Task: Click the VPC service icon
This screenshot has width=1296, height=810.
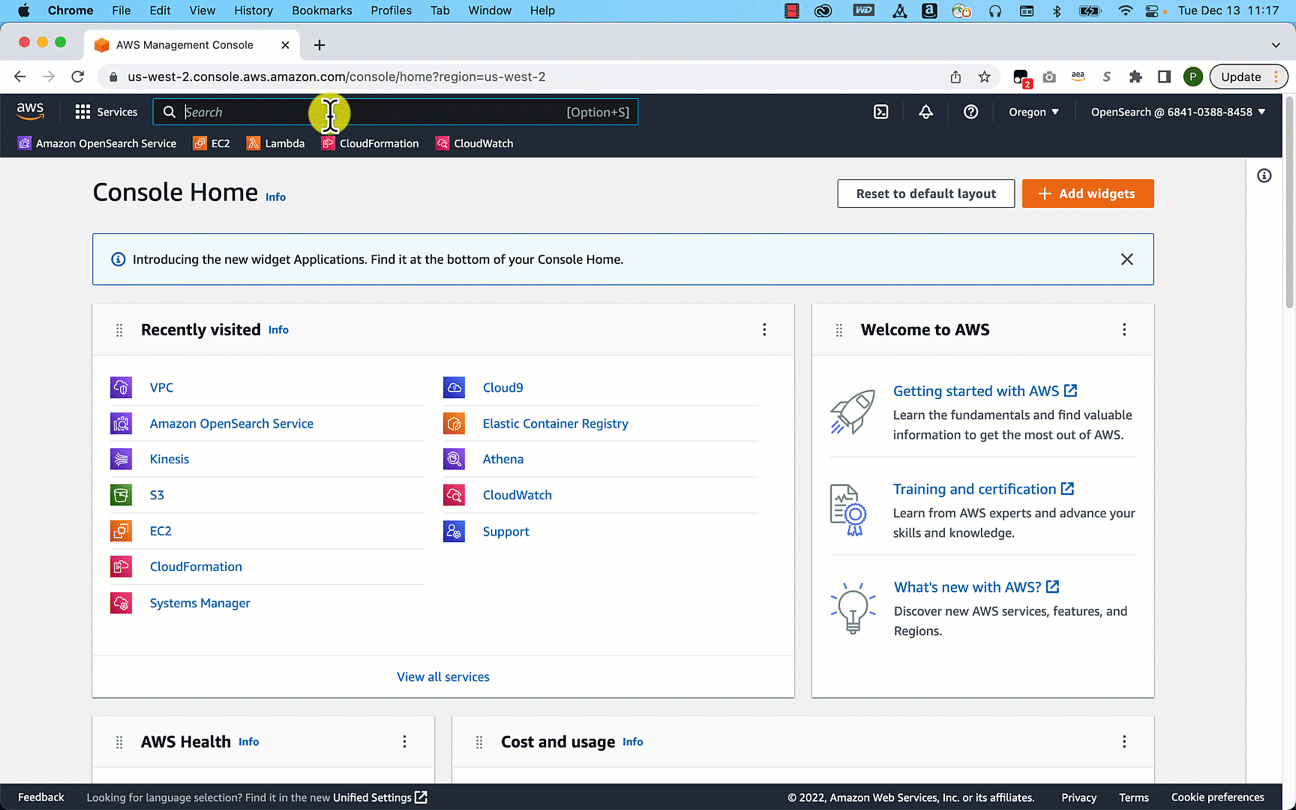Action: (x=121, y=387)
